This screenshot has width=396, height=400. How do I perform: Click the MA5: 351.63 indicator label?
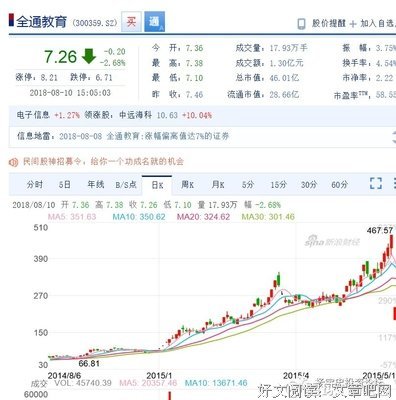pos(72,217)
